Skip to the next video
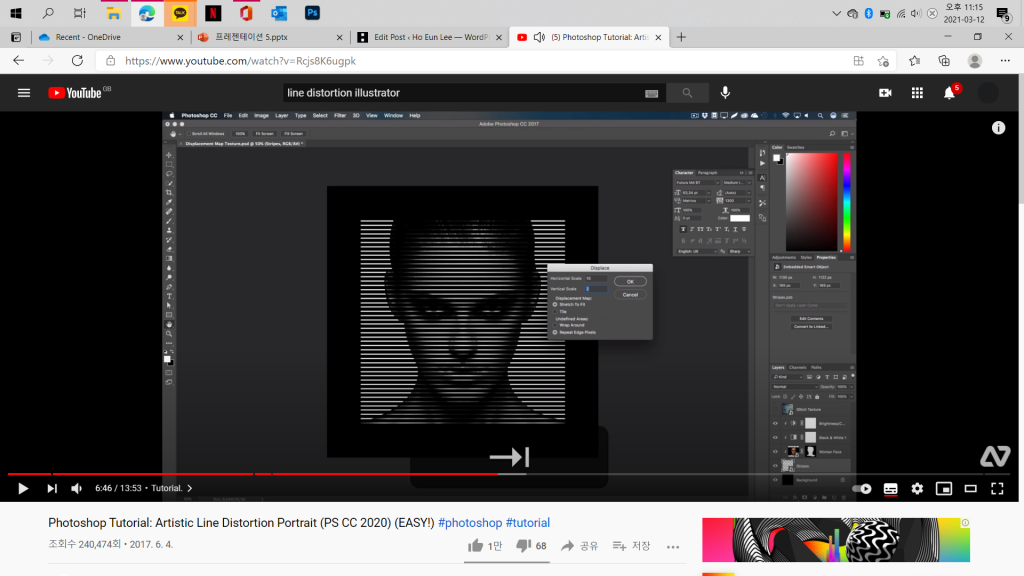1024x576 pixels. click(x=52, y=488)
